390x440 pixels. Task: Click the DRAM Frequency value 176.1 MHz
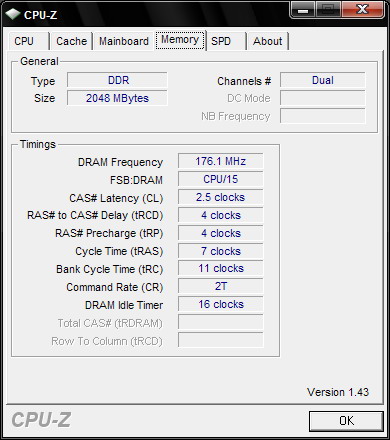pos(221,161)
